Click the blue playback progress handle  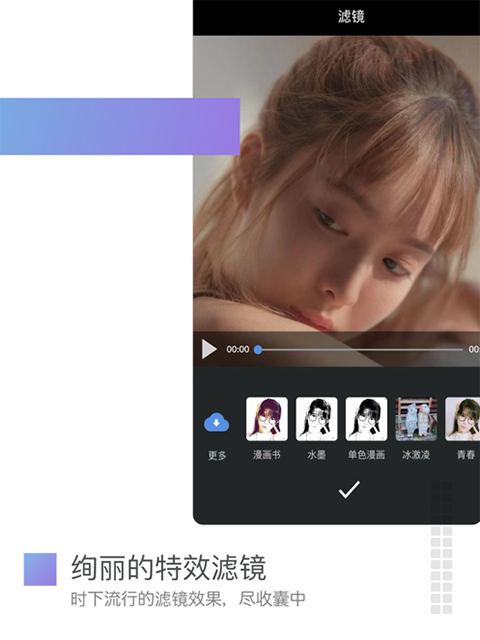click(x=258, y=349)
